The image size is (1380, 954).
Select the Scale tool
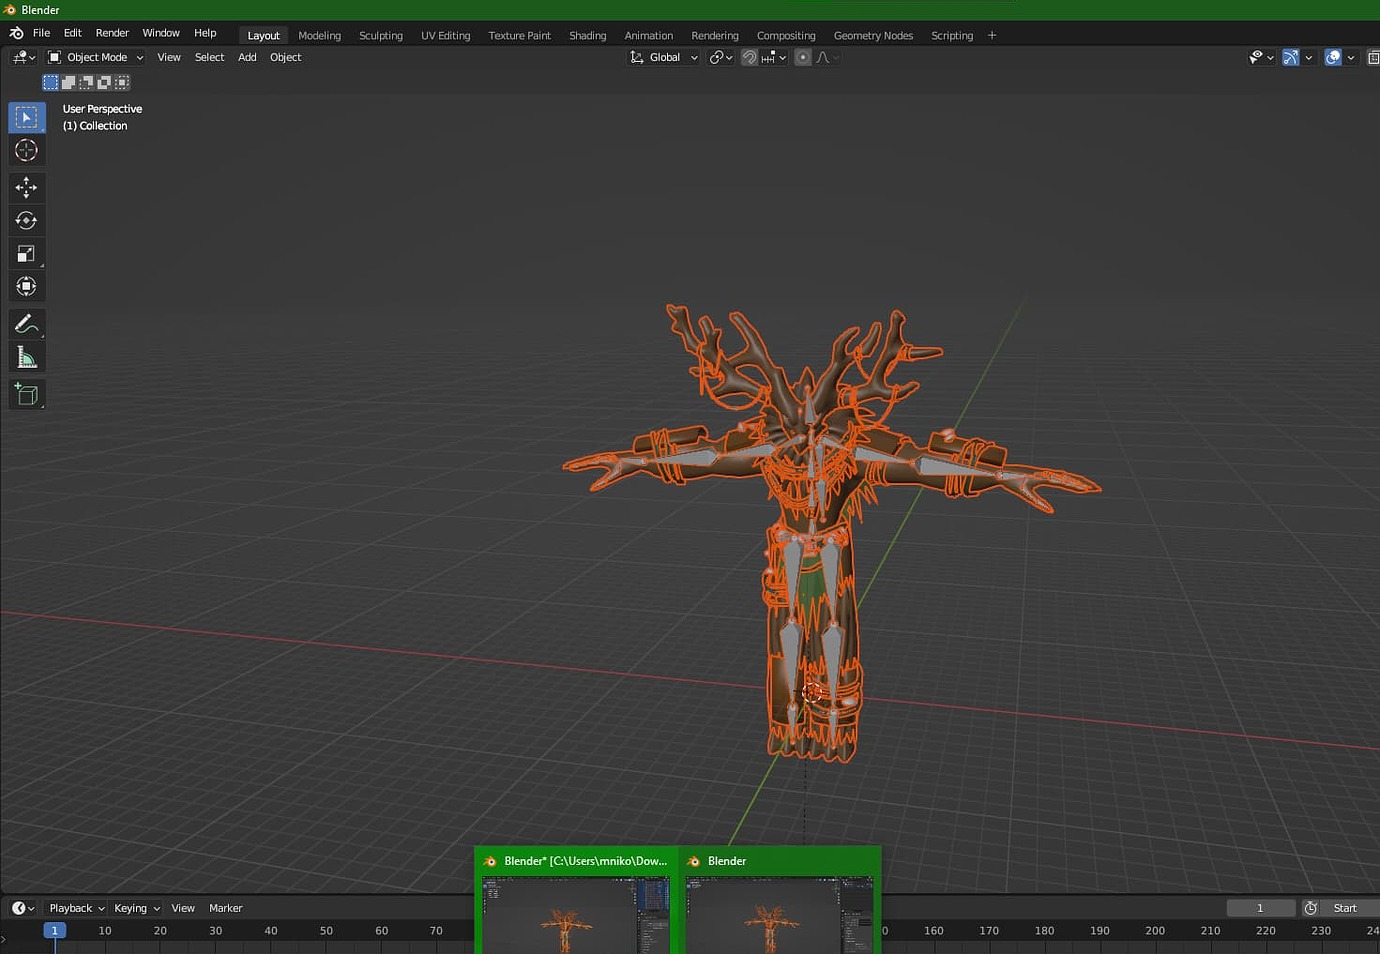(x=26, y=253)
